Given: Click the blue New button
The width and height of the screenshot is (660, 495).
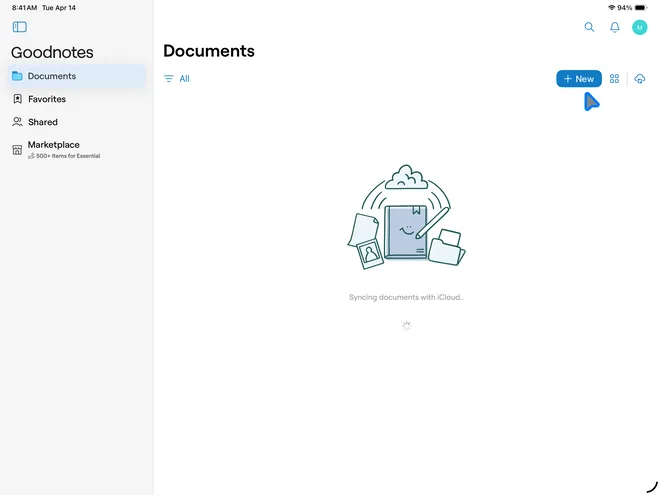Looking at the screenshot, I should (579, 79).
